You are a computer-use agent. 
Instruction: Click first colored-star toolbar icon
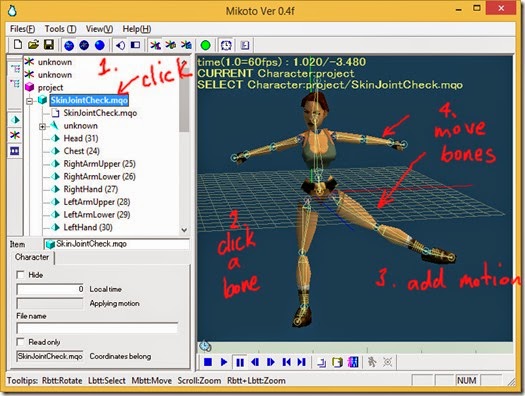pos(155,45)
